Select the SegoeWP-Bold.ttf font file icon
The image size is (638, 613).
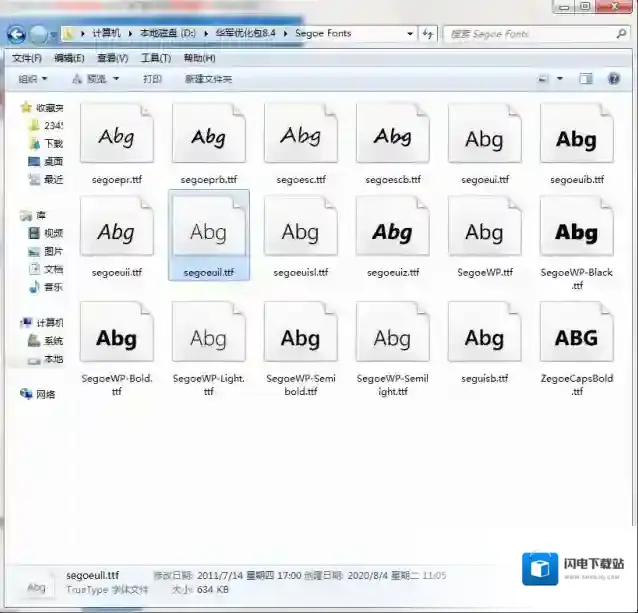coord(117,332)
